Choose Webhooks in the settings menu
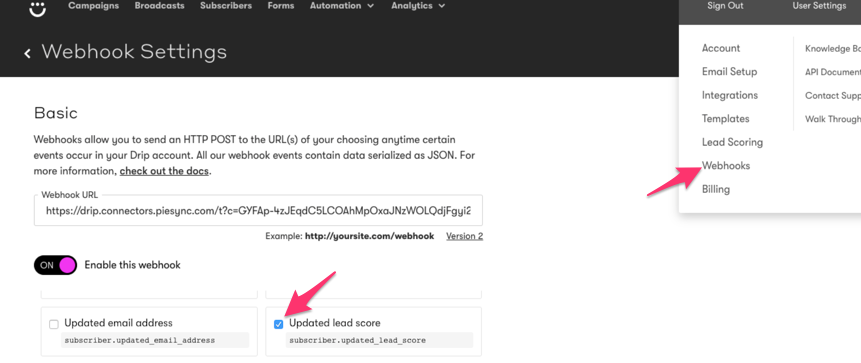This screenshot has width=861, height=363. (x=725, y=166)
